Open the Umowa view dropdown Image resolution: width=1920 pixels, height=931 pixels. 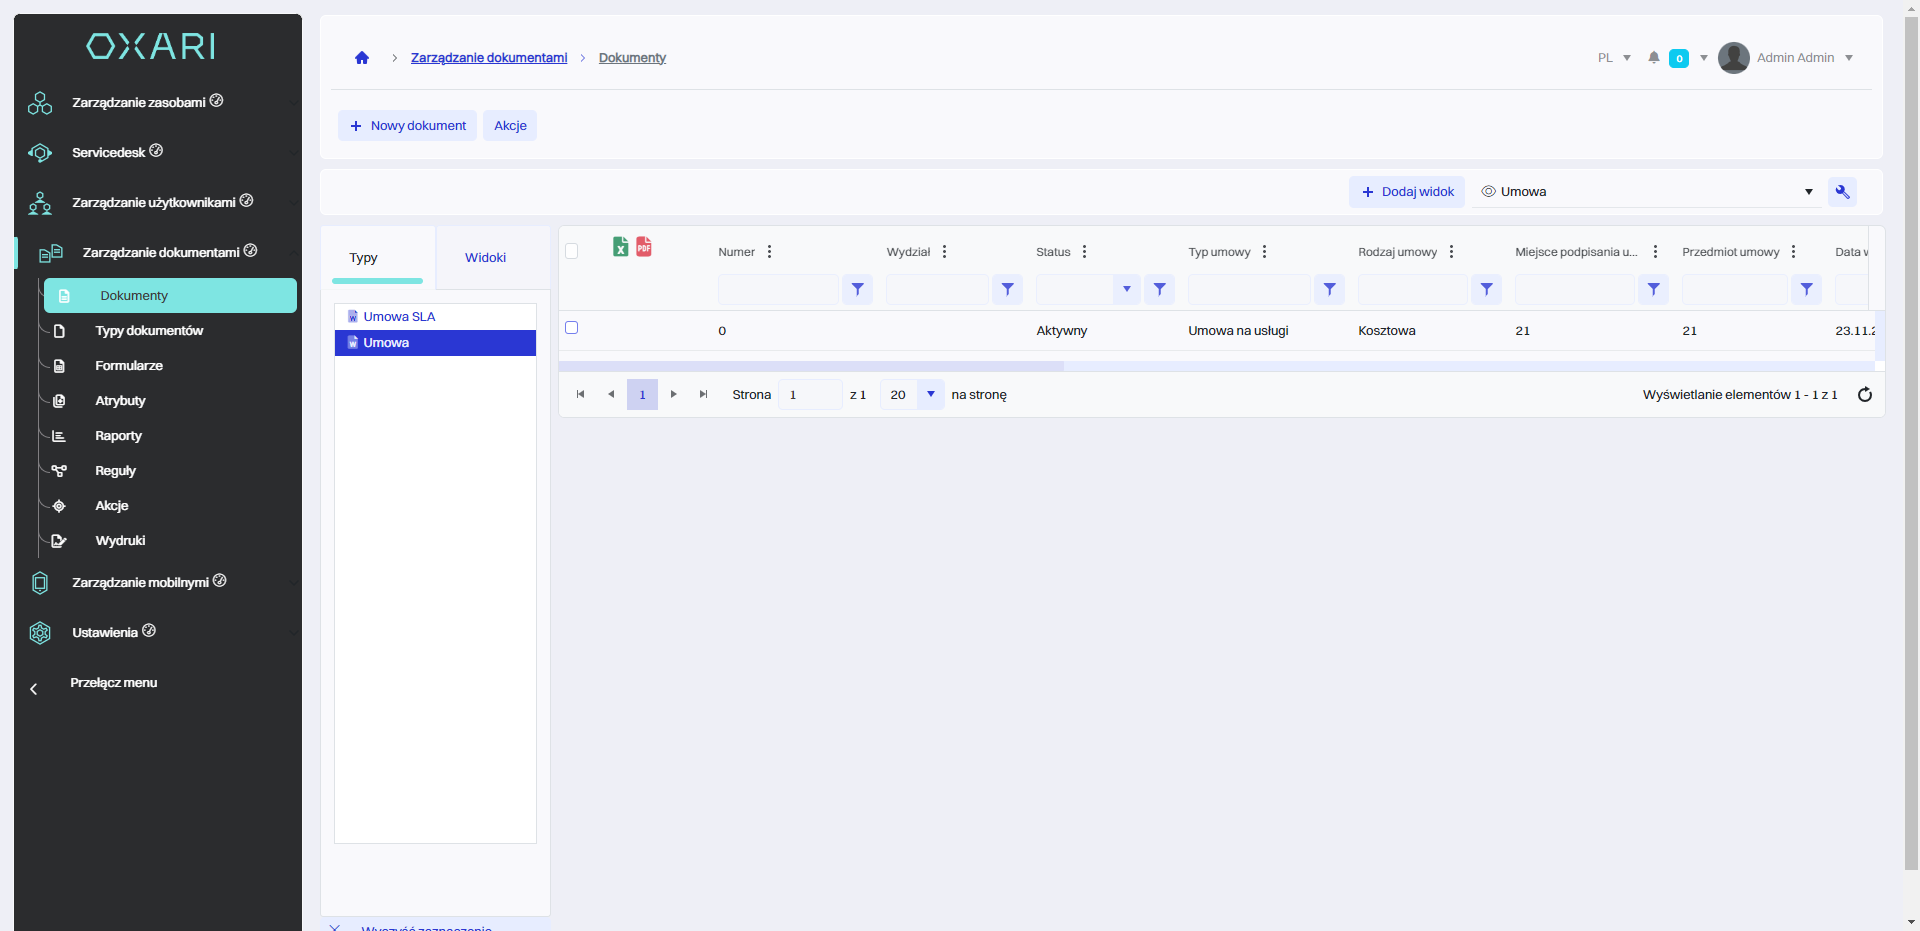coord(1808,192)
